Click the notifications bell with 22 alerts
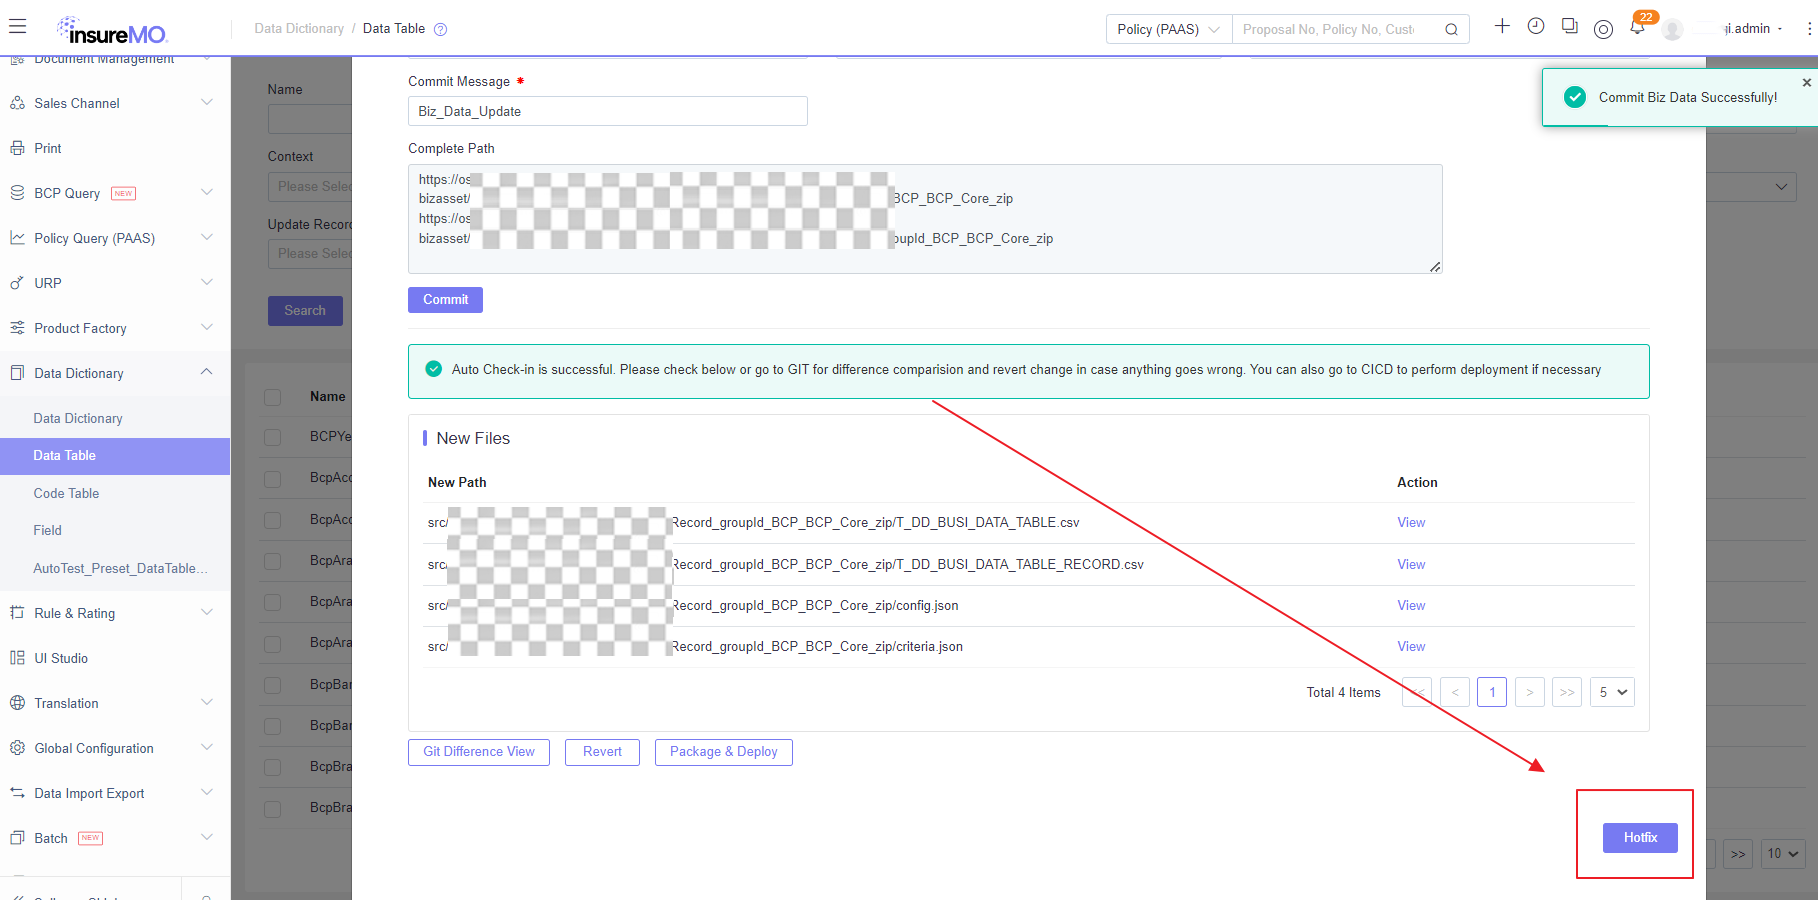This screenshot has width=1818, height=900. [x=1637, y=27]
